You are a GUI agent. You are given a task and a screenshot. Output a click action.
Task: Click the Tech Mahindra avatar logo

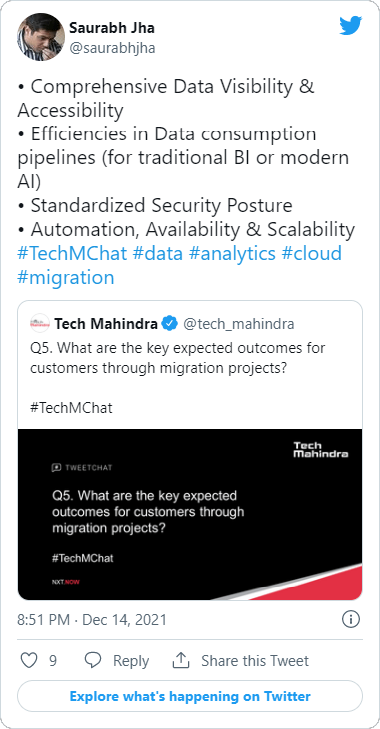click(40, 323)
